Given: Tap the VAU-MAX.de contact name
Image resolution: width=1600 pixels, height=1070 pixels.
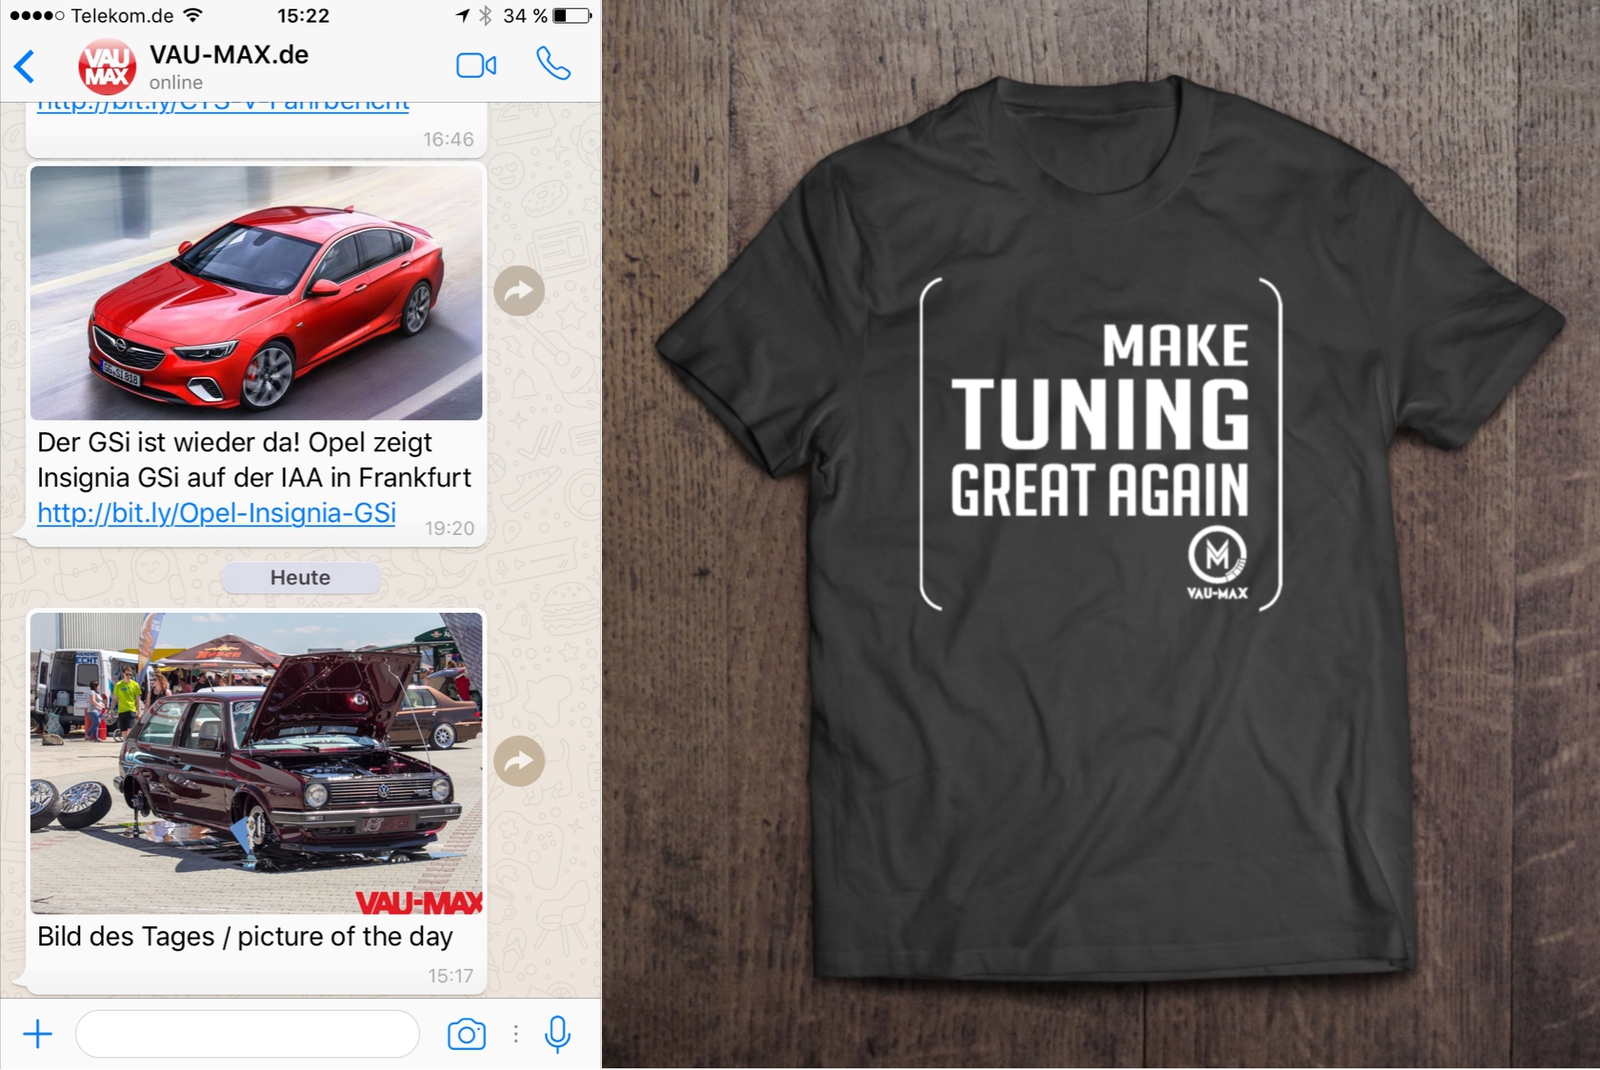Looking at the screenshot, I should pos(229,55).
